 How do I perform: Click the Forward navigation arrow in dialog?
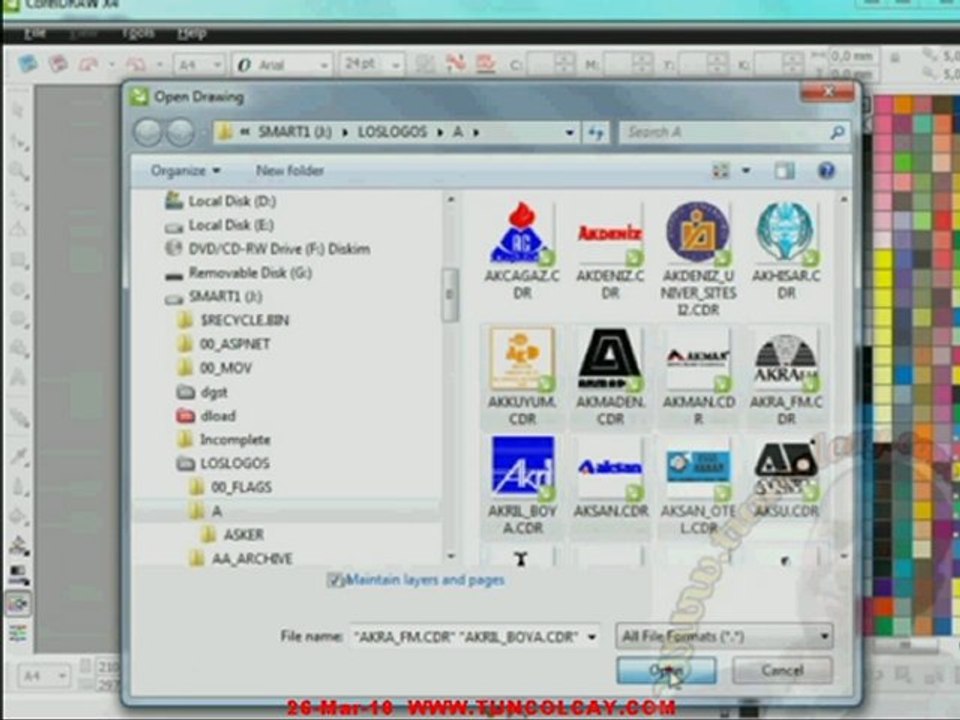tap(181, 132)
